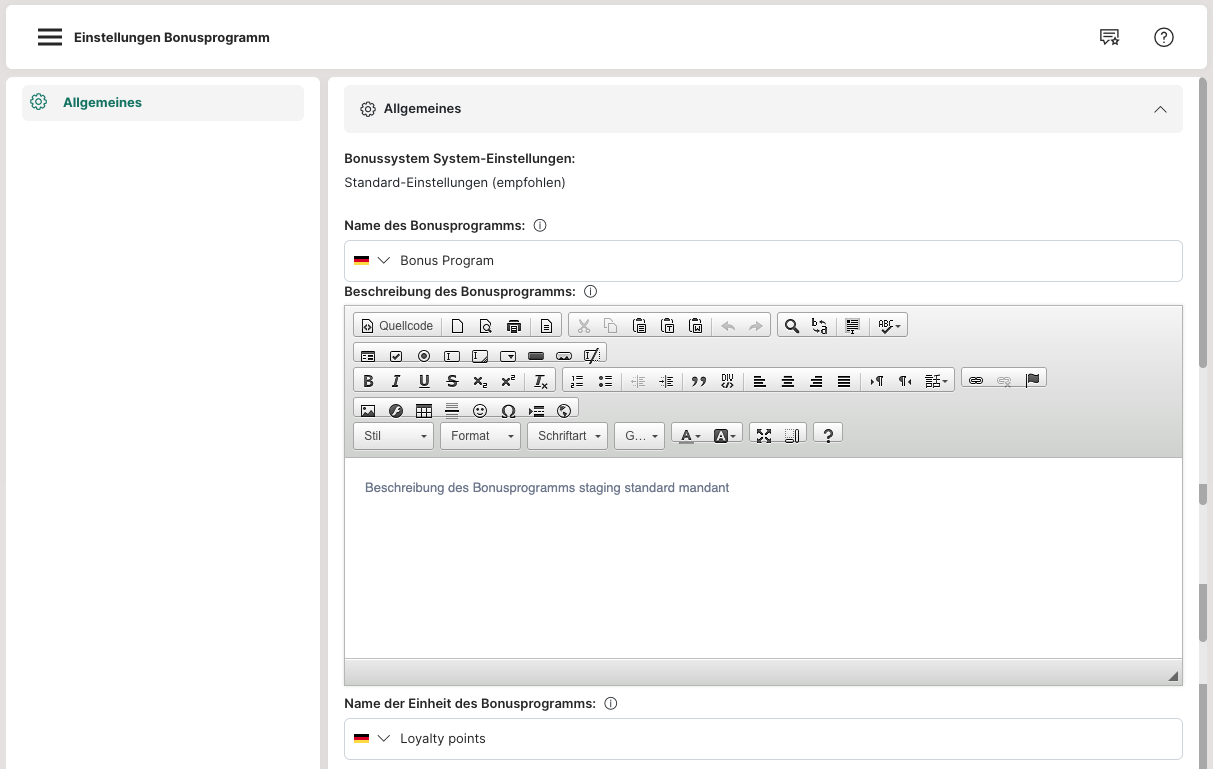The image size is (1213, 769).
Task: Click the Name des Bonusprogramms input field
Action: click(x=780, y=261)
